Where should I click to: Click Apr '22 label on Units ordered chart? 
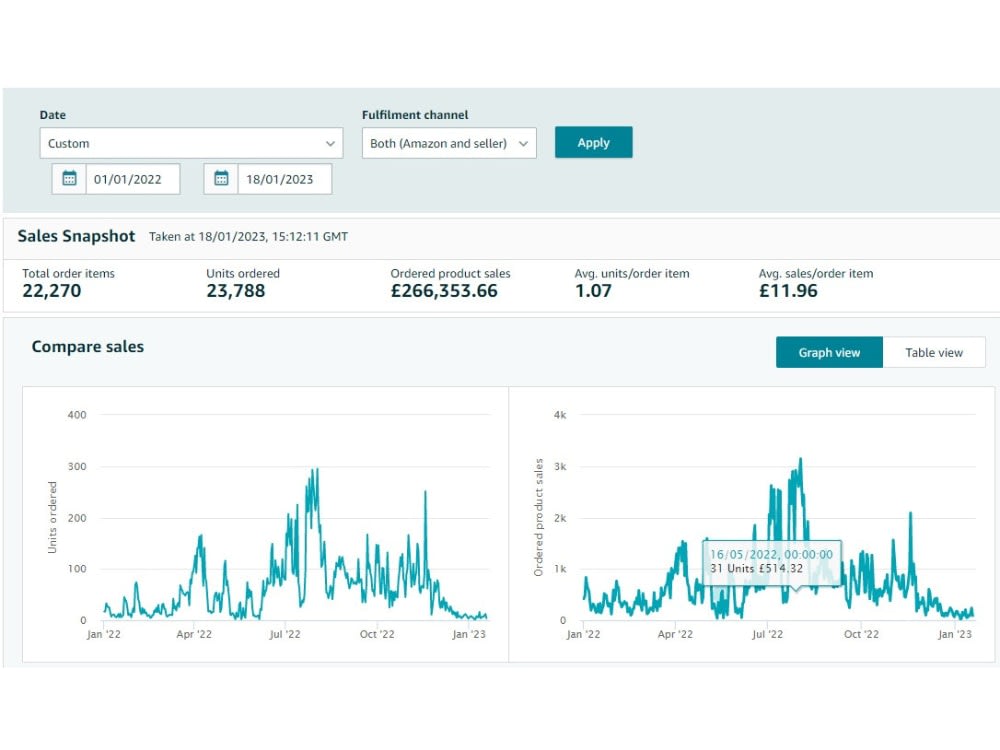(194, 635)
